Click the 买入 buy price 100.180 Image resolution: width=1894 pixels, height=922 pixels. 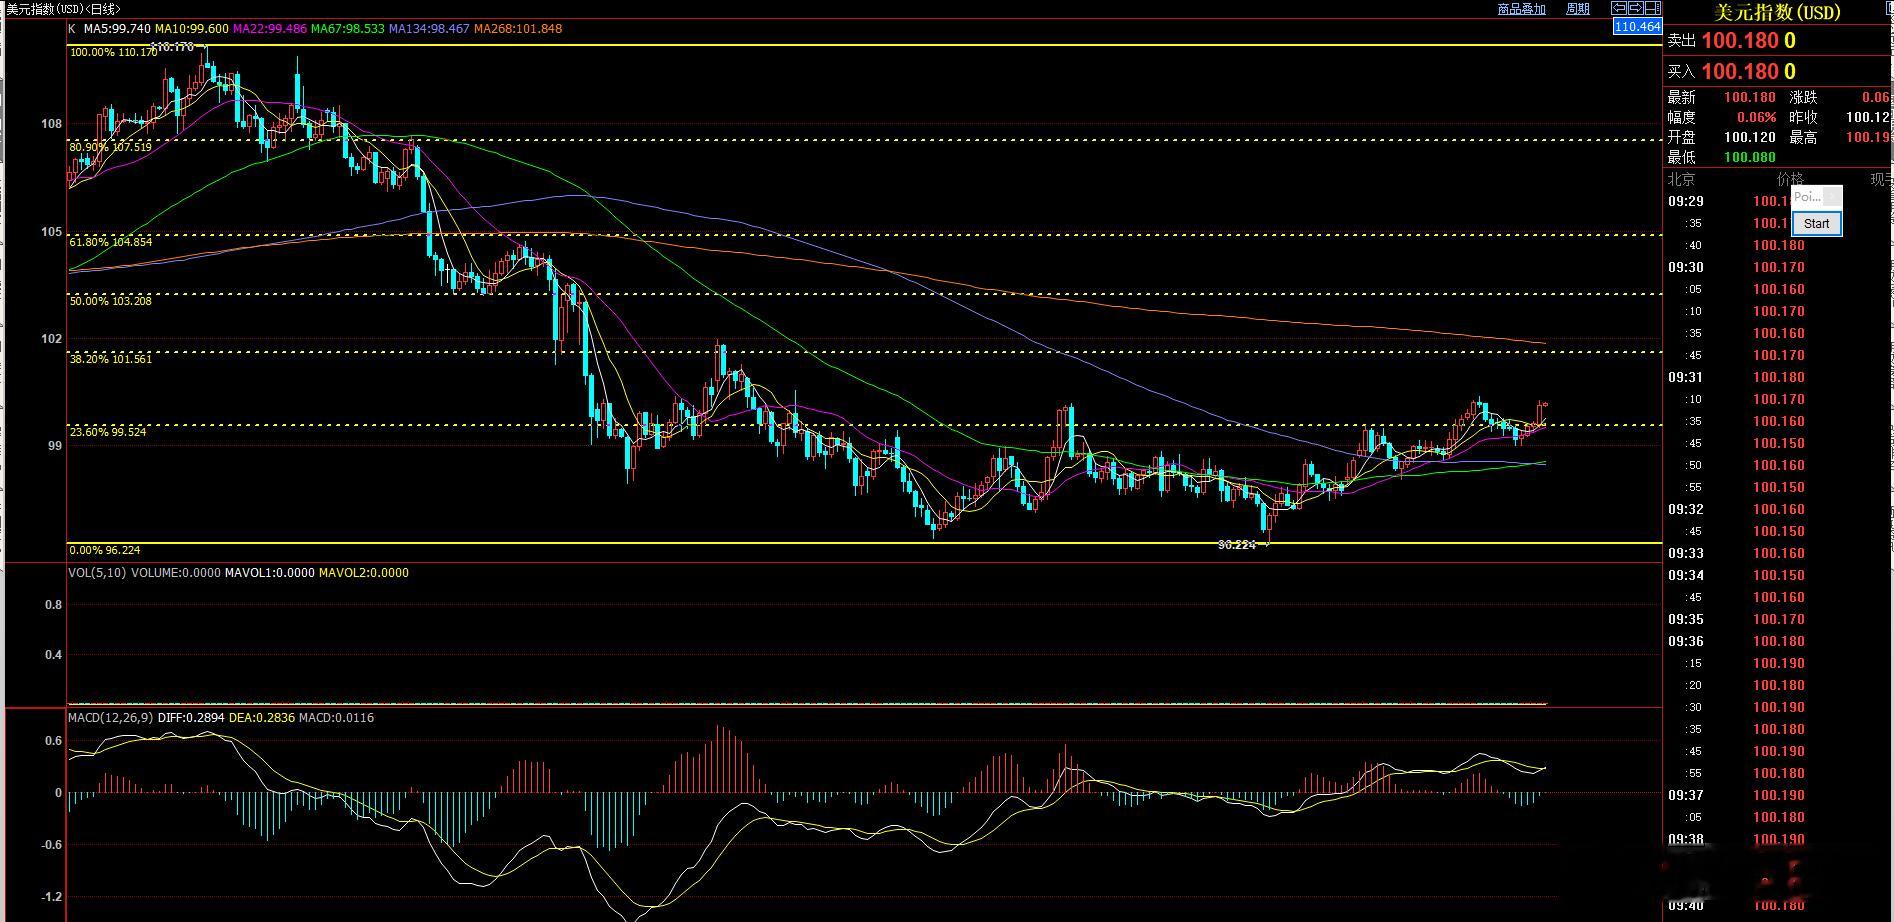point(1741,72)
